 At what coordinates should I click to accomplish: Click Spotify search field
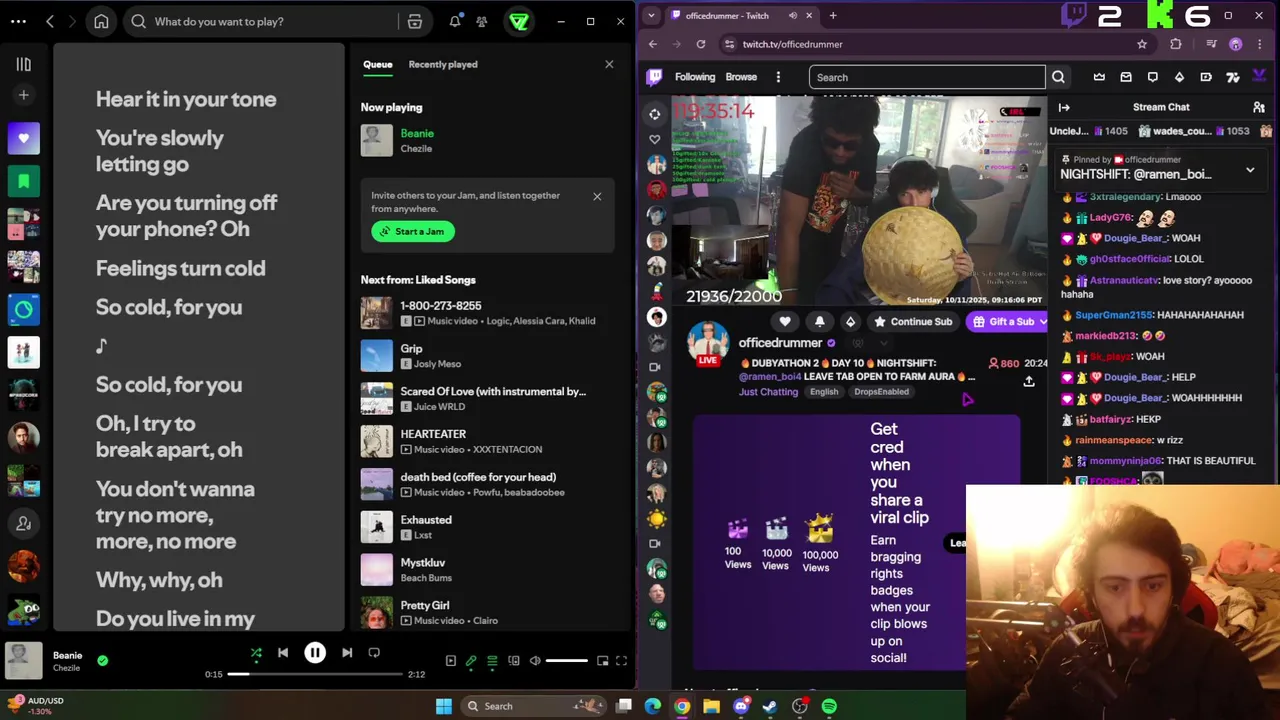pos(270,21)
